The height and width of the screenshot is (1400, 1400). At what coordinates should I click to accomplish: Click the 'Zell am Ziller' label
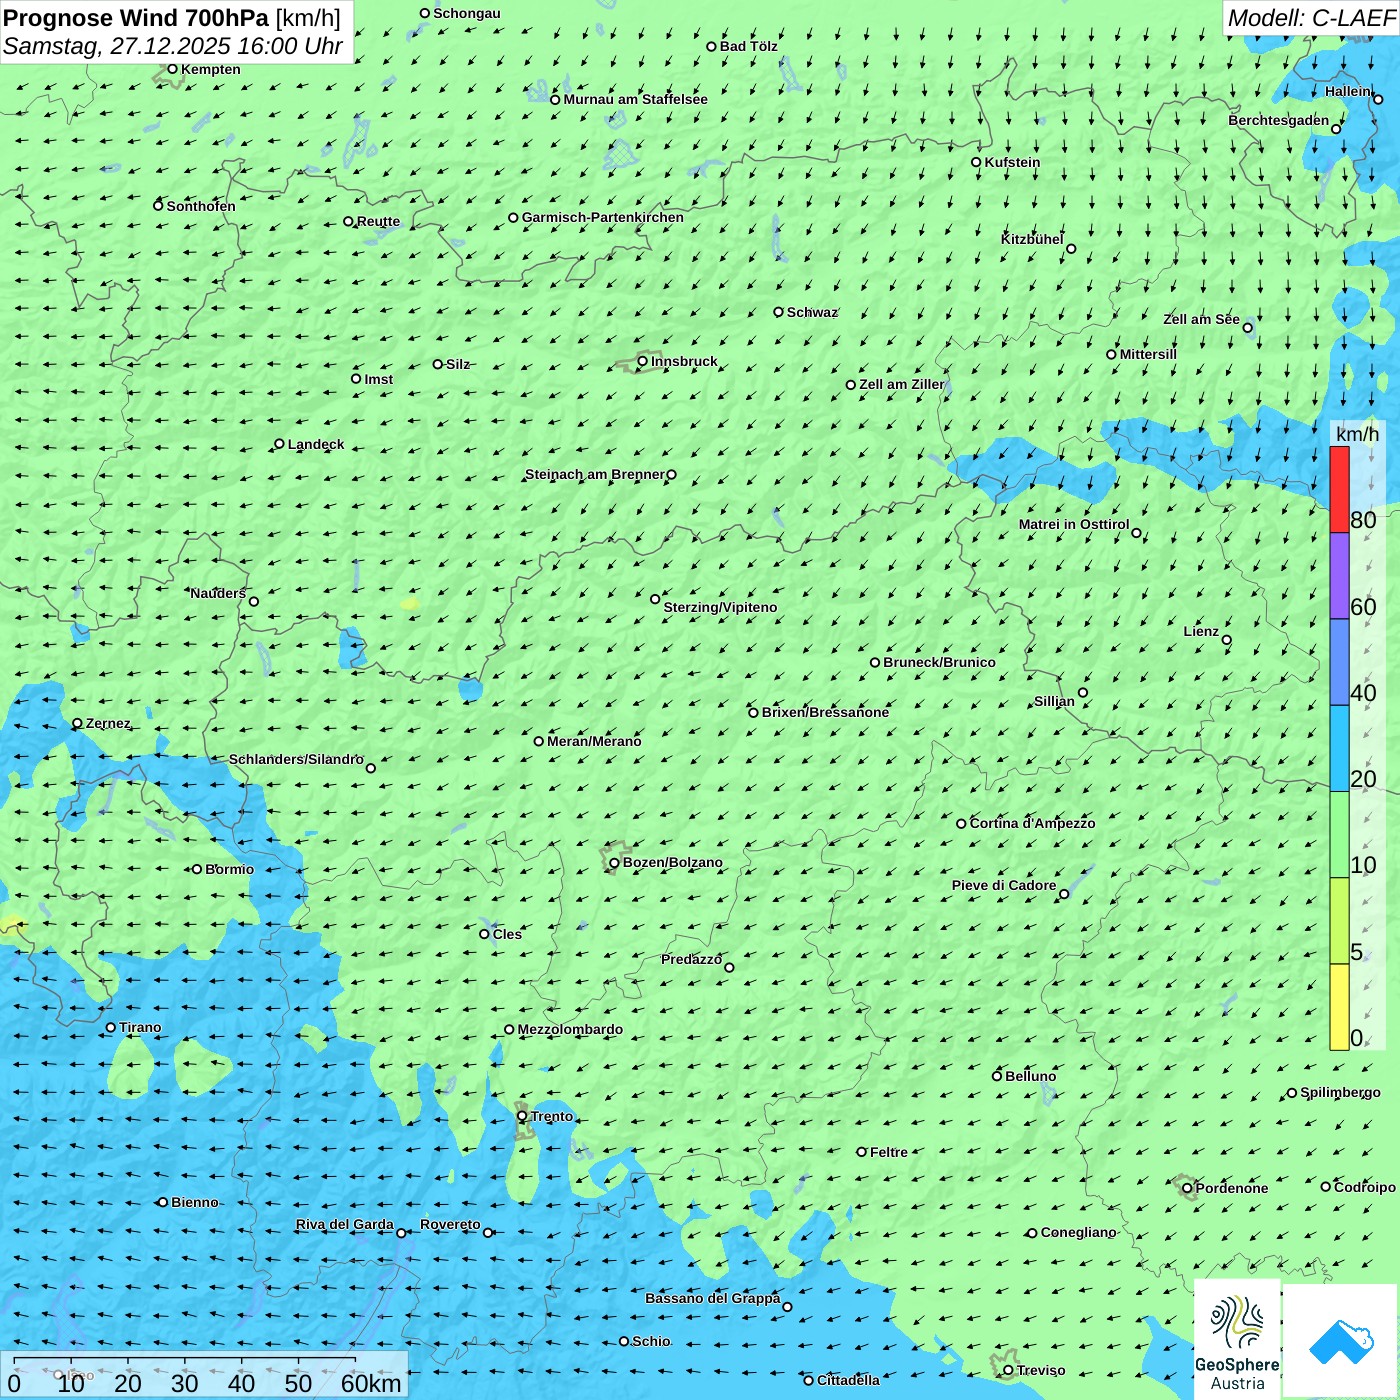(902, 384)
